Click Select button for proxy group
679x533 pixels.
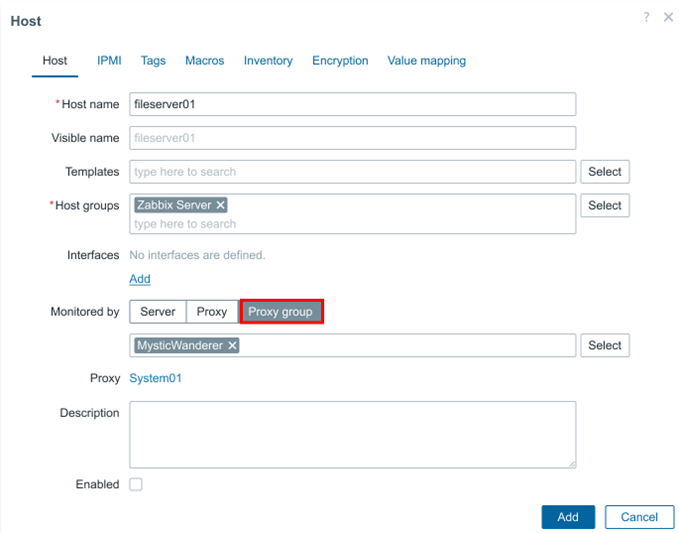(x=605, y=346)
